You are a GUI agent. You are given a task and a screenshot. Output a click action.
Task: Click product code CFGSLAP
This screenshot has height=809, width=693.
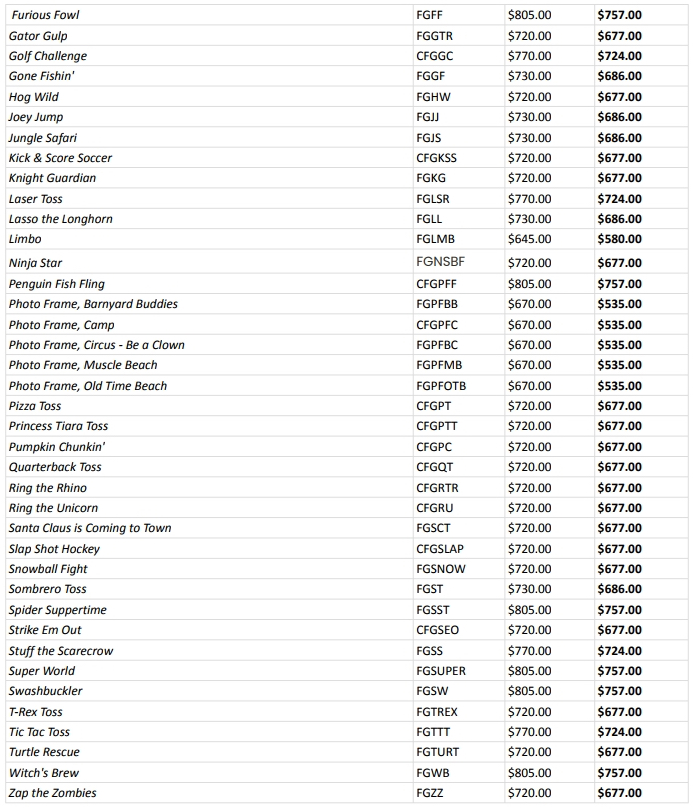click(440, 549)
